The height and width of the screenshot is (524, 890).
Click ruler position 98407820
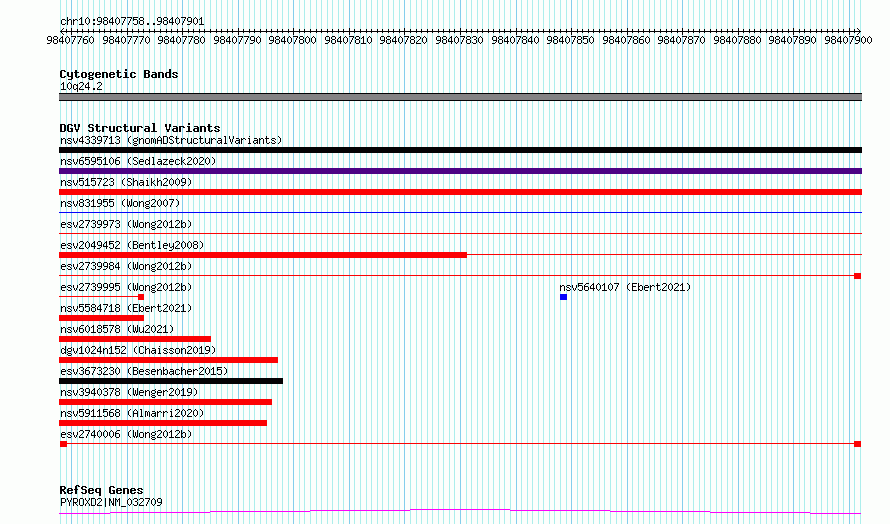404,40
